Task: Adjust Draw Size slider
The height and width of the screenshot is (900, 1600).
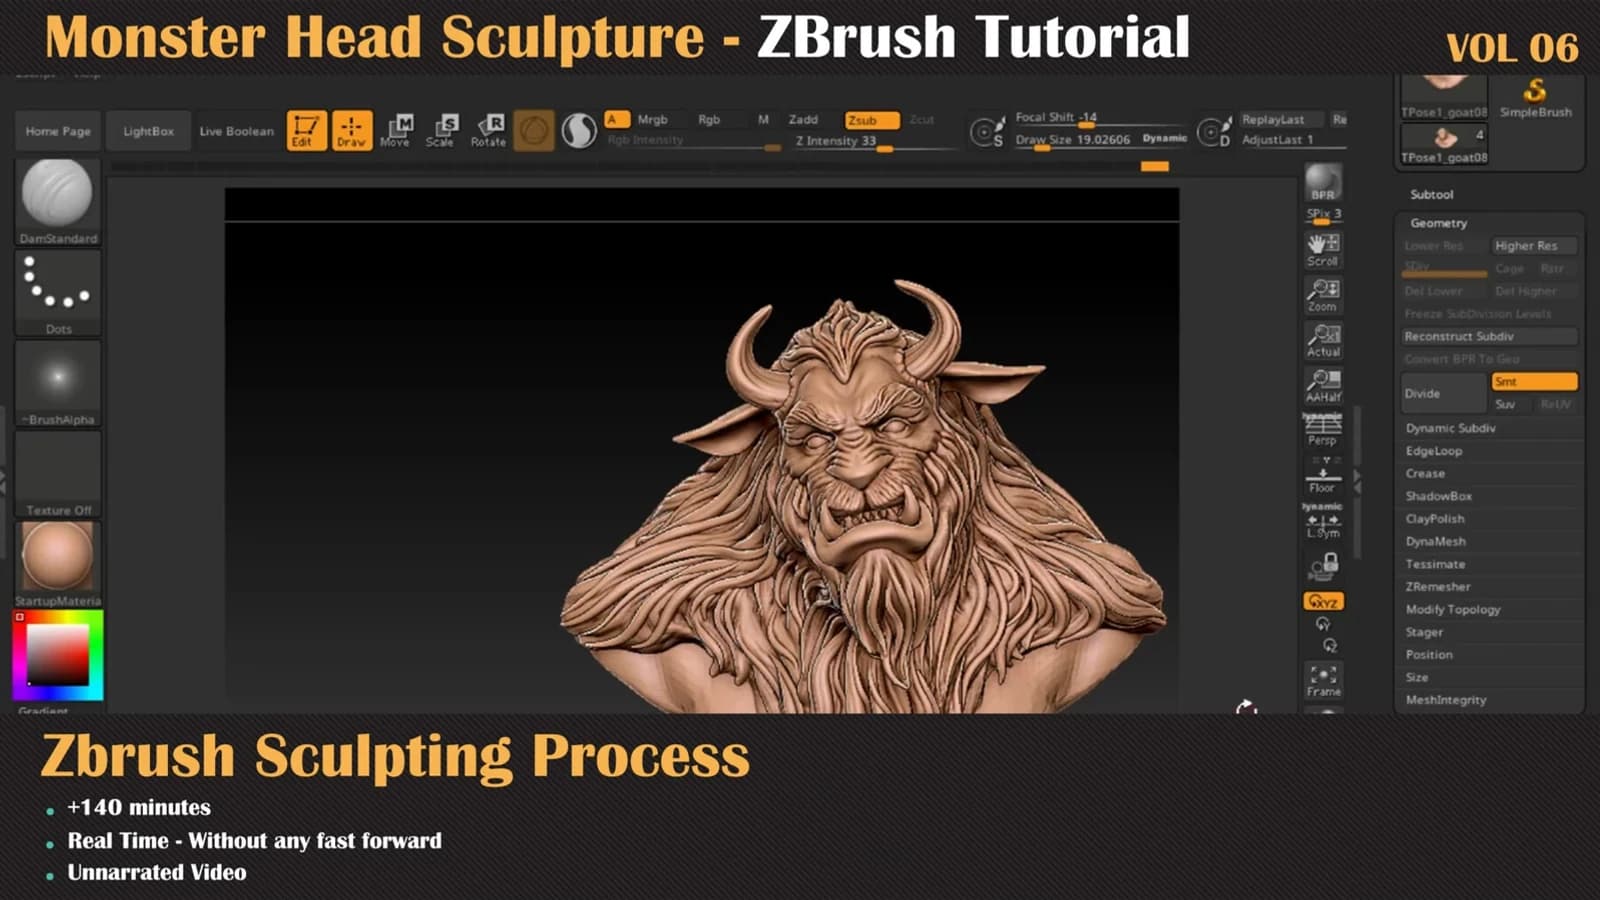Action: pos(1073,140)
